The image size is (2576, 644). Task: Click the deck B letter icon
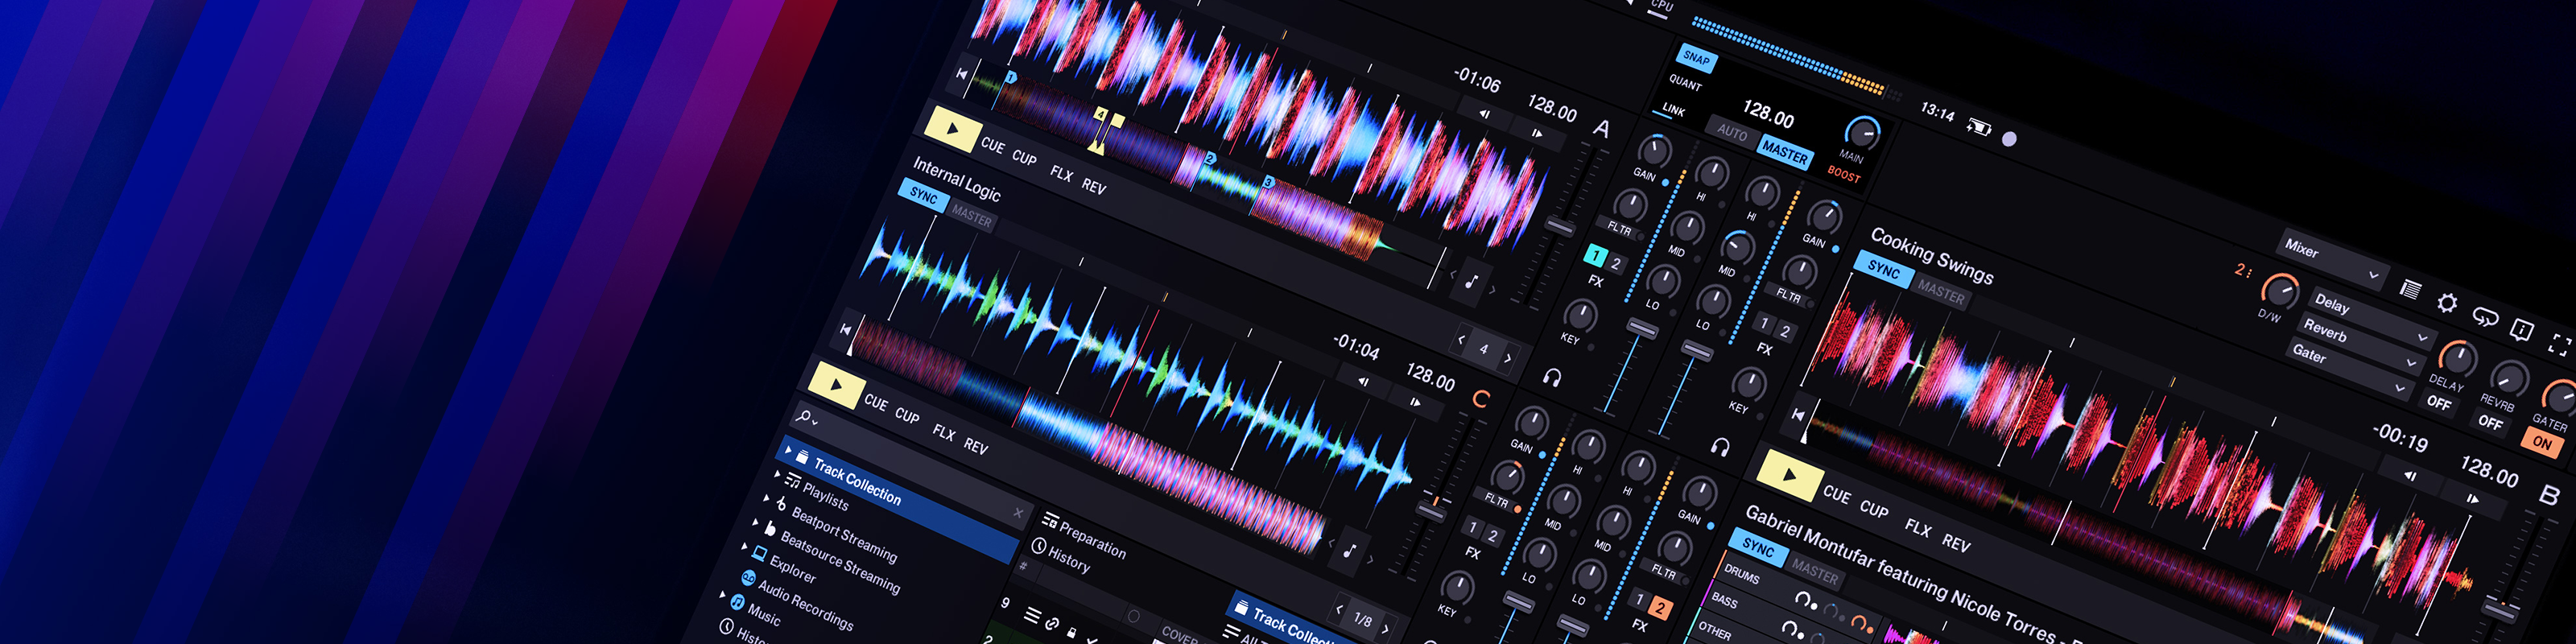(x=2549, y=494)
